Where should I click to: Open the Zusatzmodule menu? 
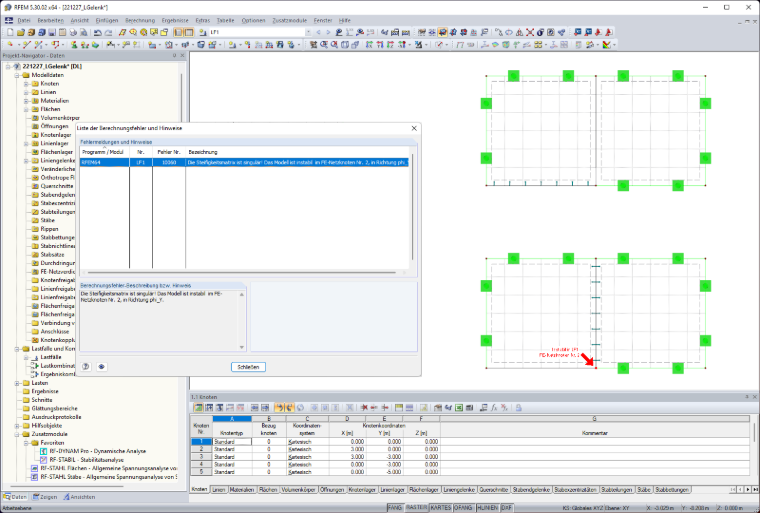[x=289, y=20]
